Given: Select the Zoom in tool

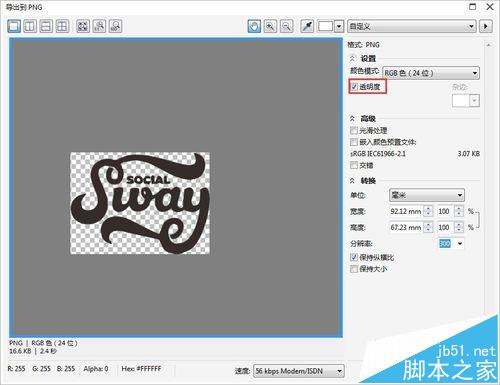Looking at the screenshot, I should 270,26.
